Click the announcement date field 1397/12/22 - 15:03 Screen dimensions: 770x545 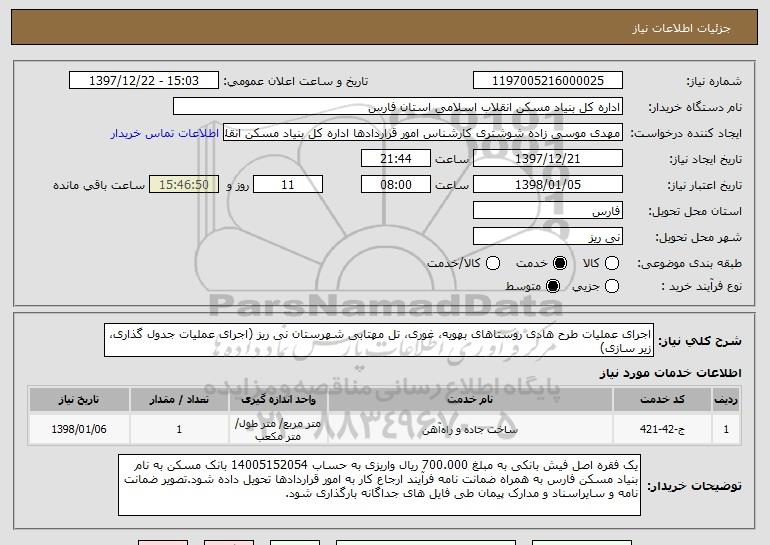coord(144,81)
